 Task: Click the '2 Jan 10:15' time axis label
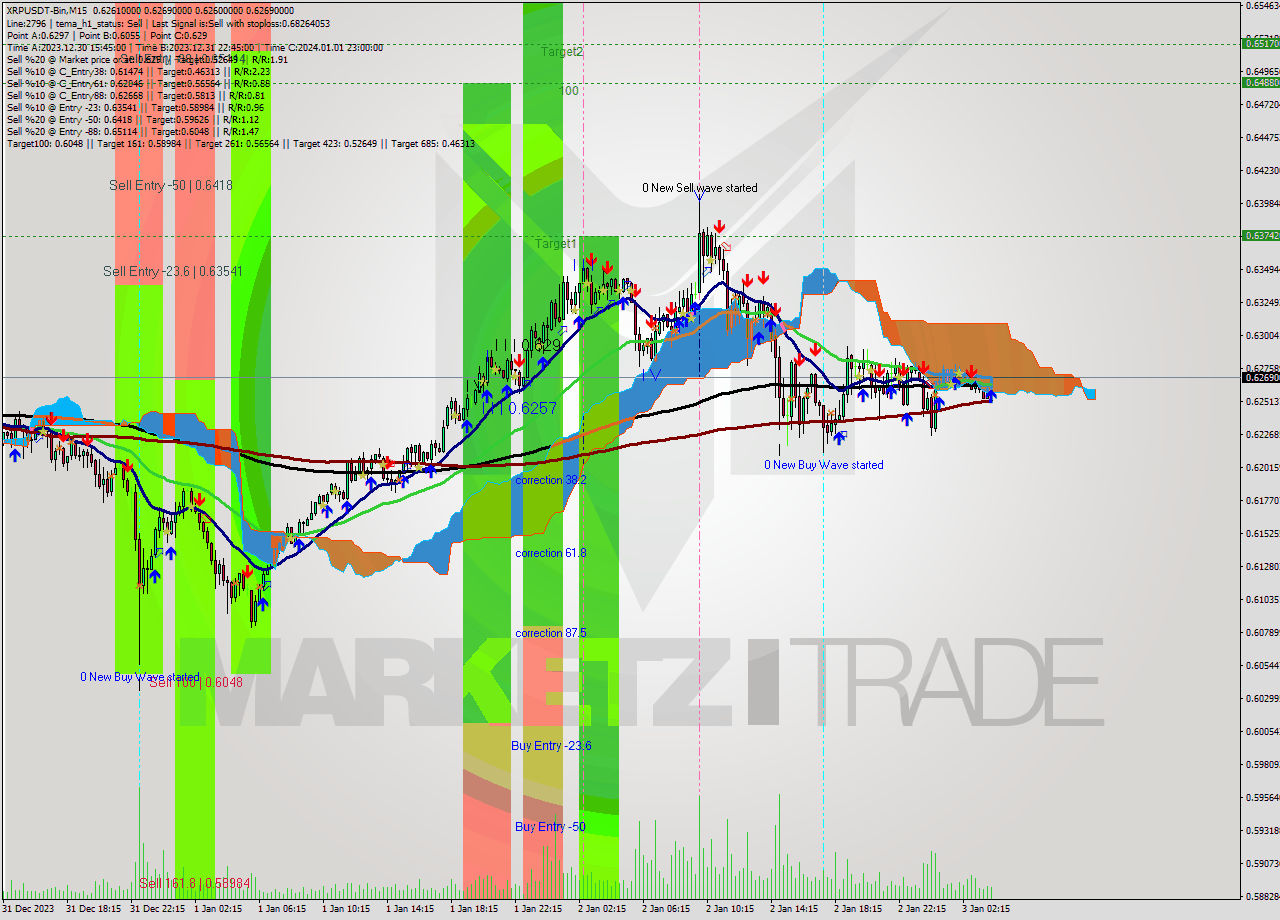click(x=730, y=909)
